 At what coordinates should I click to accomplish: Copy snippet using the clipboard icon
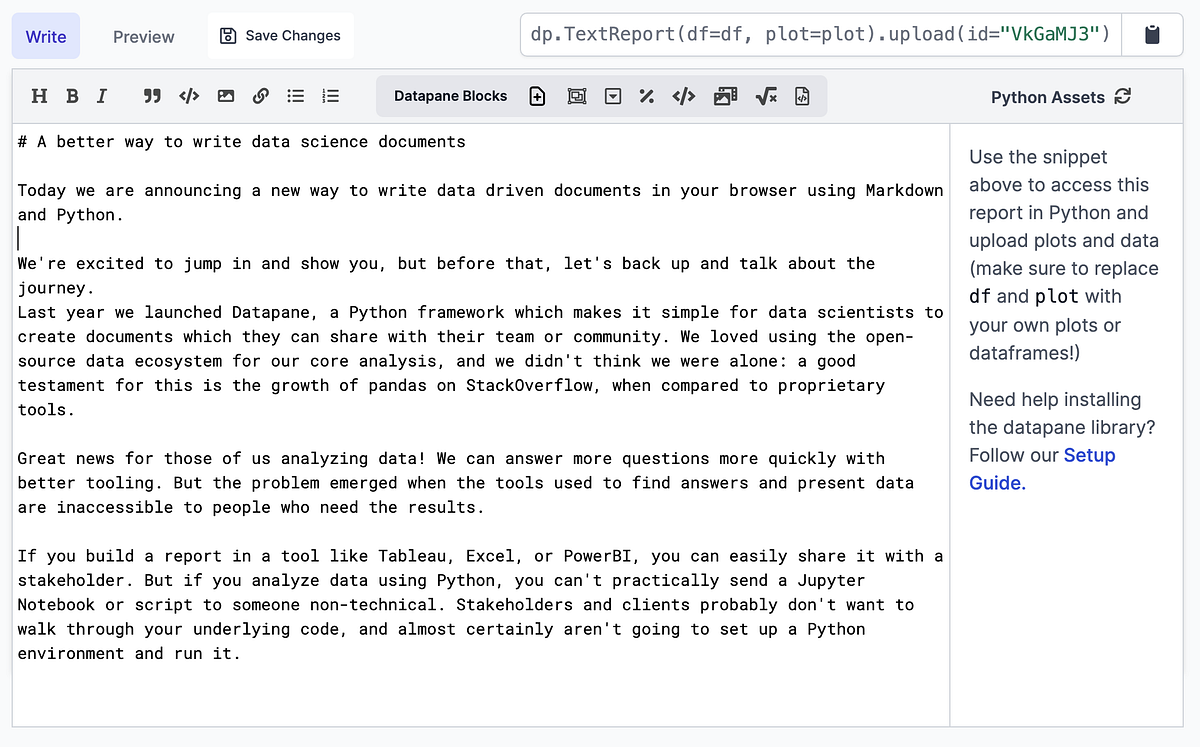(1152, 33)
